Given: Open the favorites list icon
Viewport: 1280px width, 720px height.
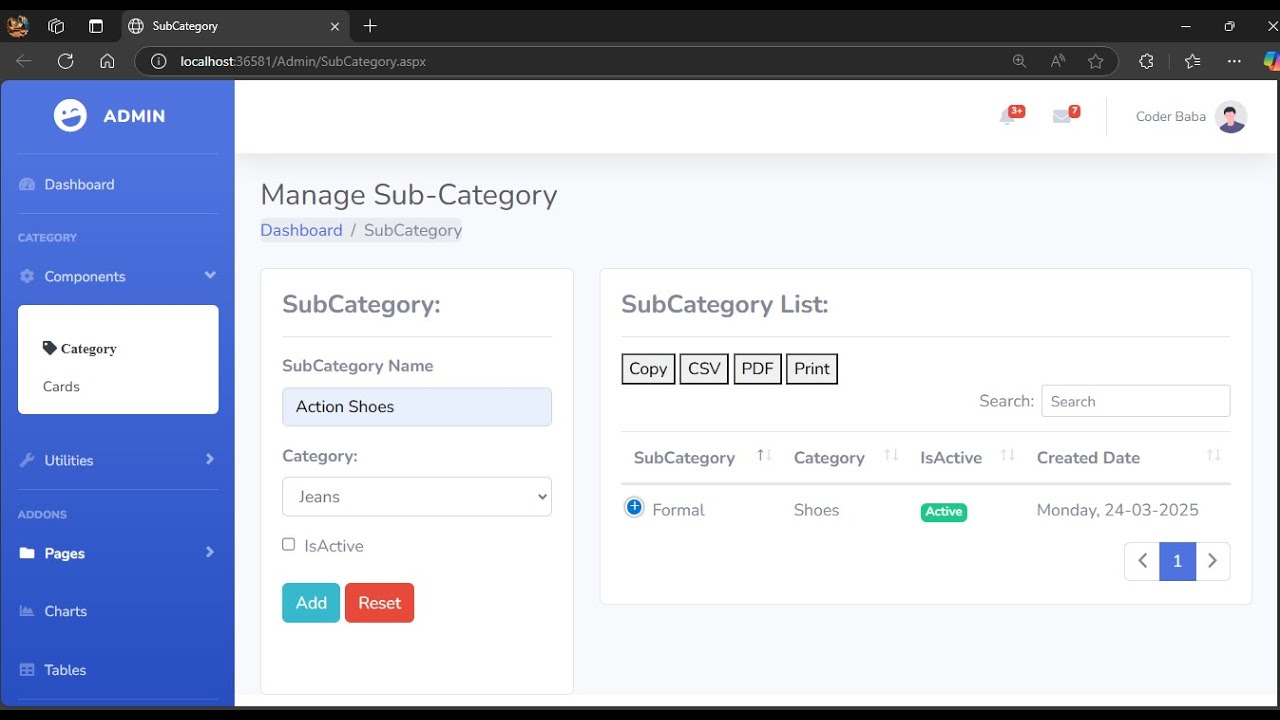Looking at the screenshot, I should click(1192, 61).
